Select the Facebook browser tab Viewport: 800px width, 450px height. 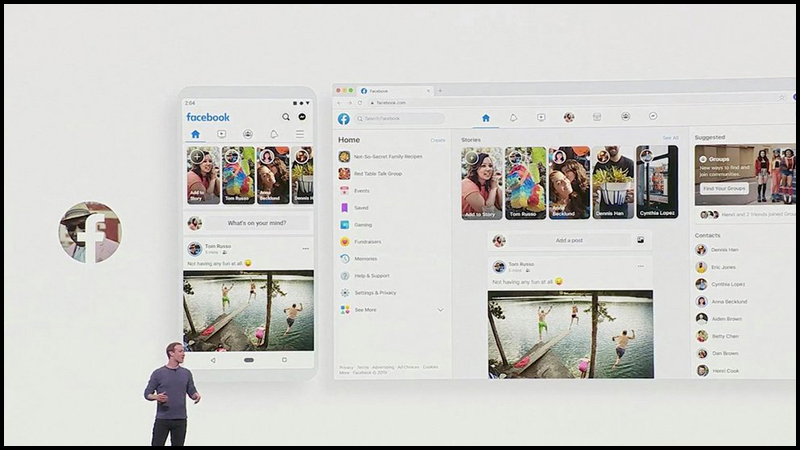click(396, 91)
